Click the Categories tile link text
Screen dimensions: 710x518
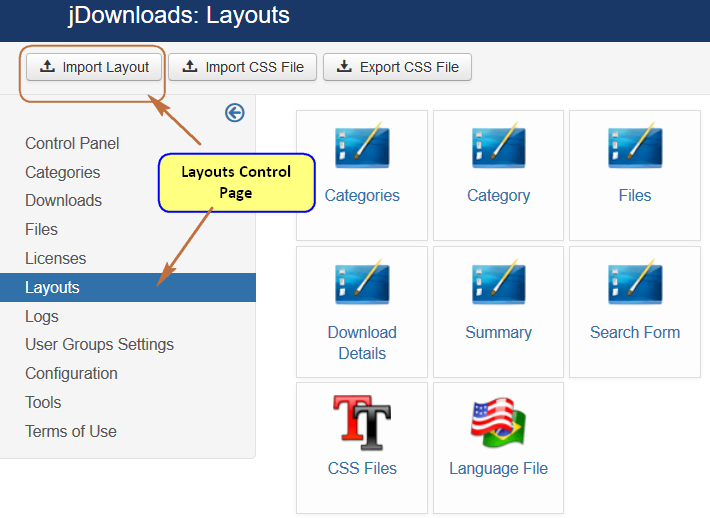point(362,196)
